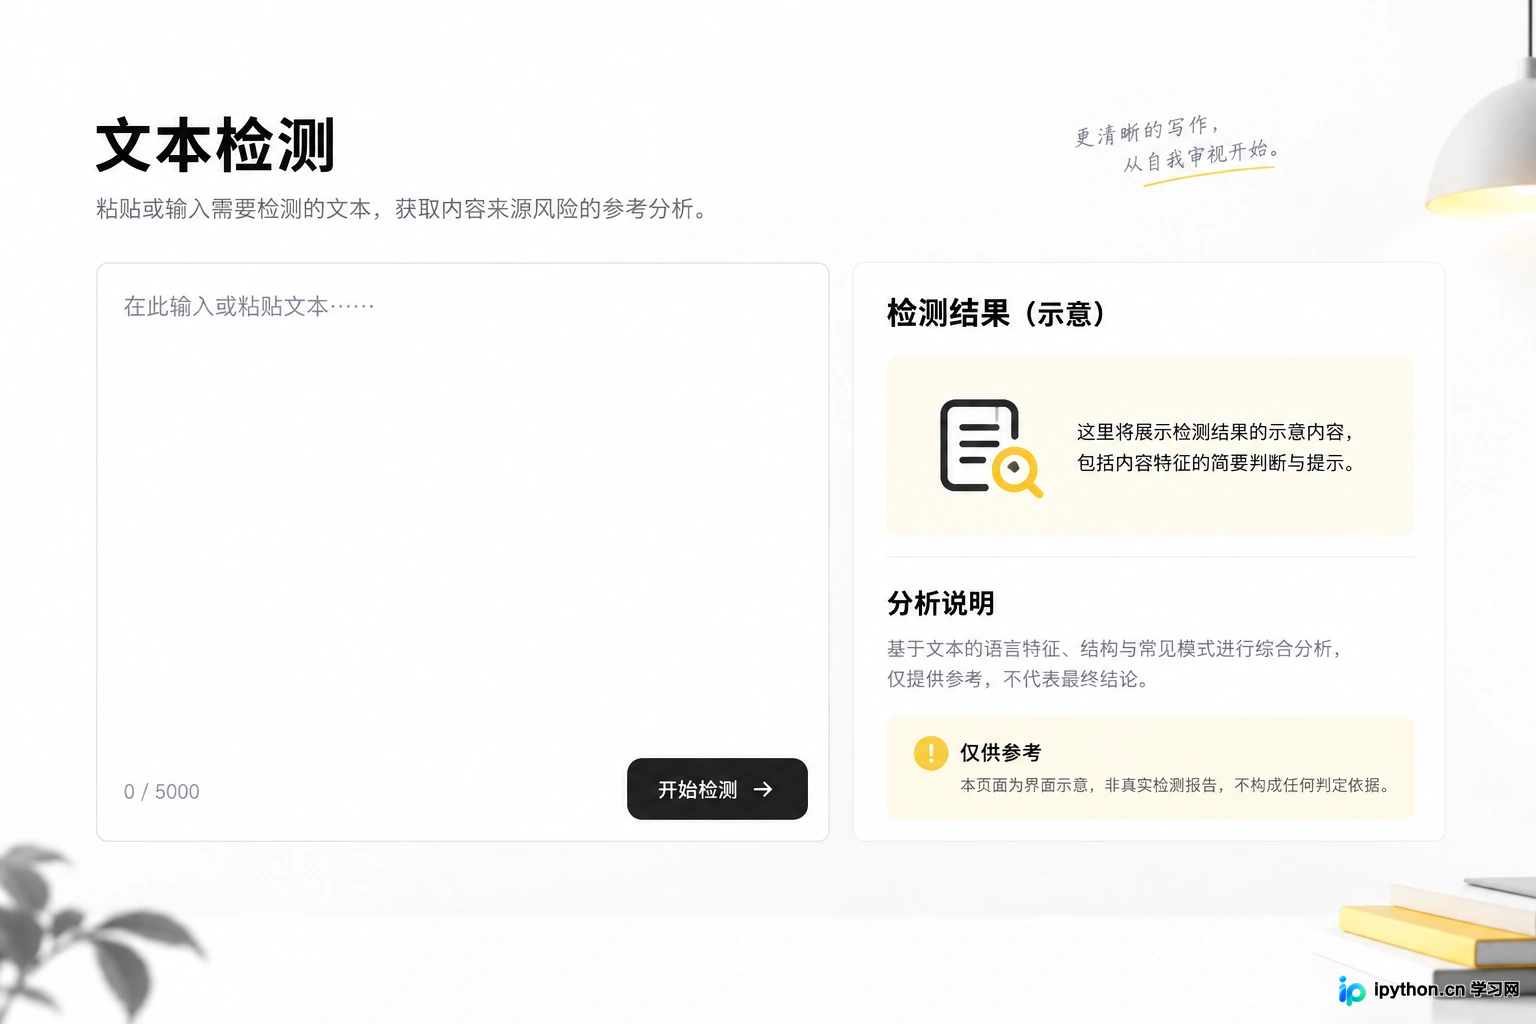Select the line 这里将展示检测结果的示意内容
The width and height of the screenshot is (1536, 1024).
click(1215, 432)
